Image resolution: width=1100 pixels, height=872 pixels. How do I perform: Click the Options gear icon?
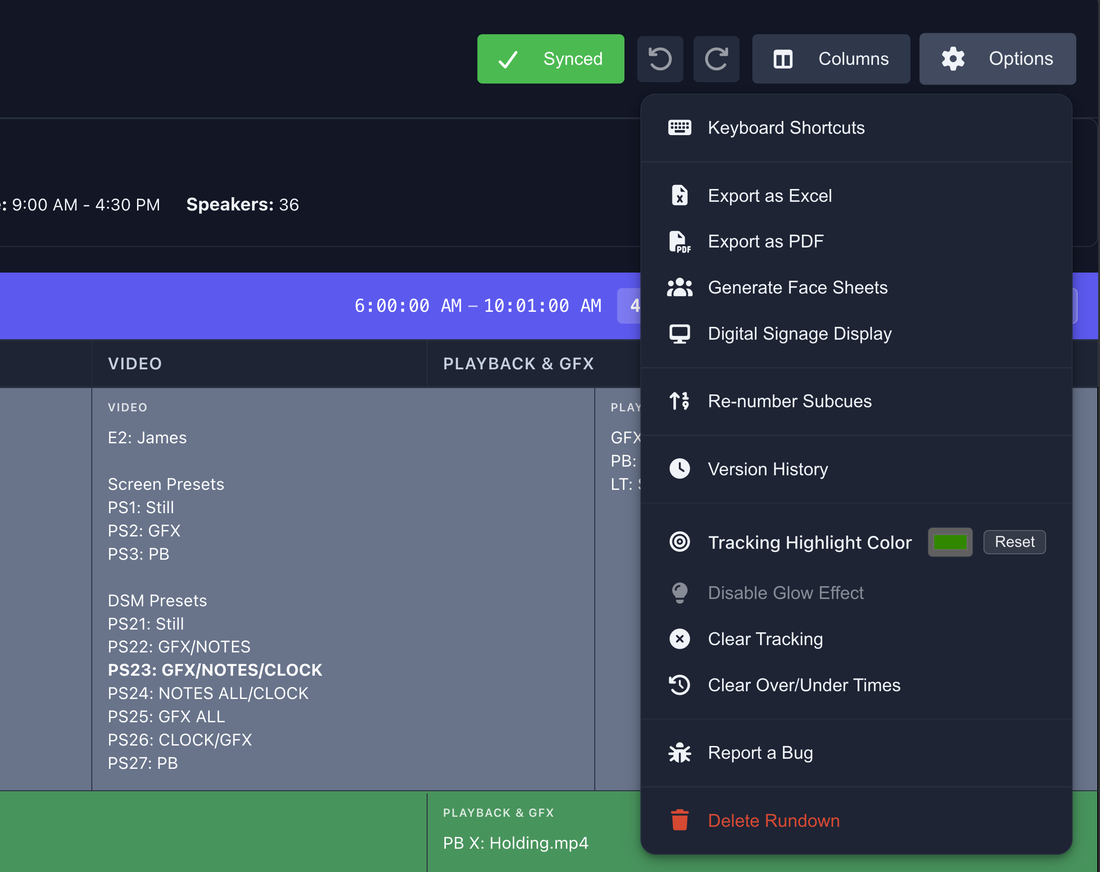tap(953, 59)
